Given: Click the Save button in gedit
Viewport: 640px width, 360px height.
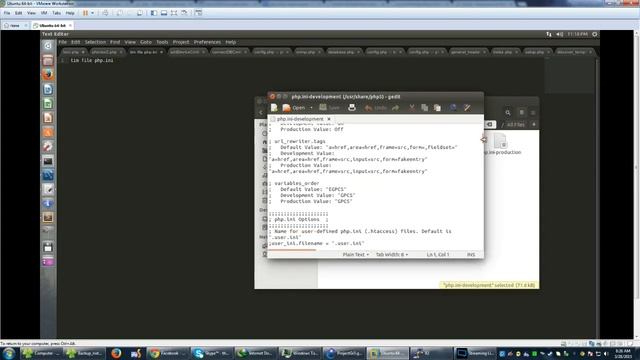Looking at the screenshot, I should pos(329,108).
